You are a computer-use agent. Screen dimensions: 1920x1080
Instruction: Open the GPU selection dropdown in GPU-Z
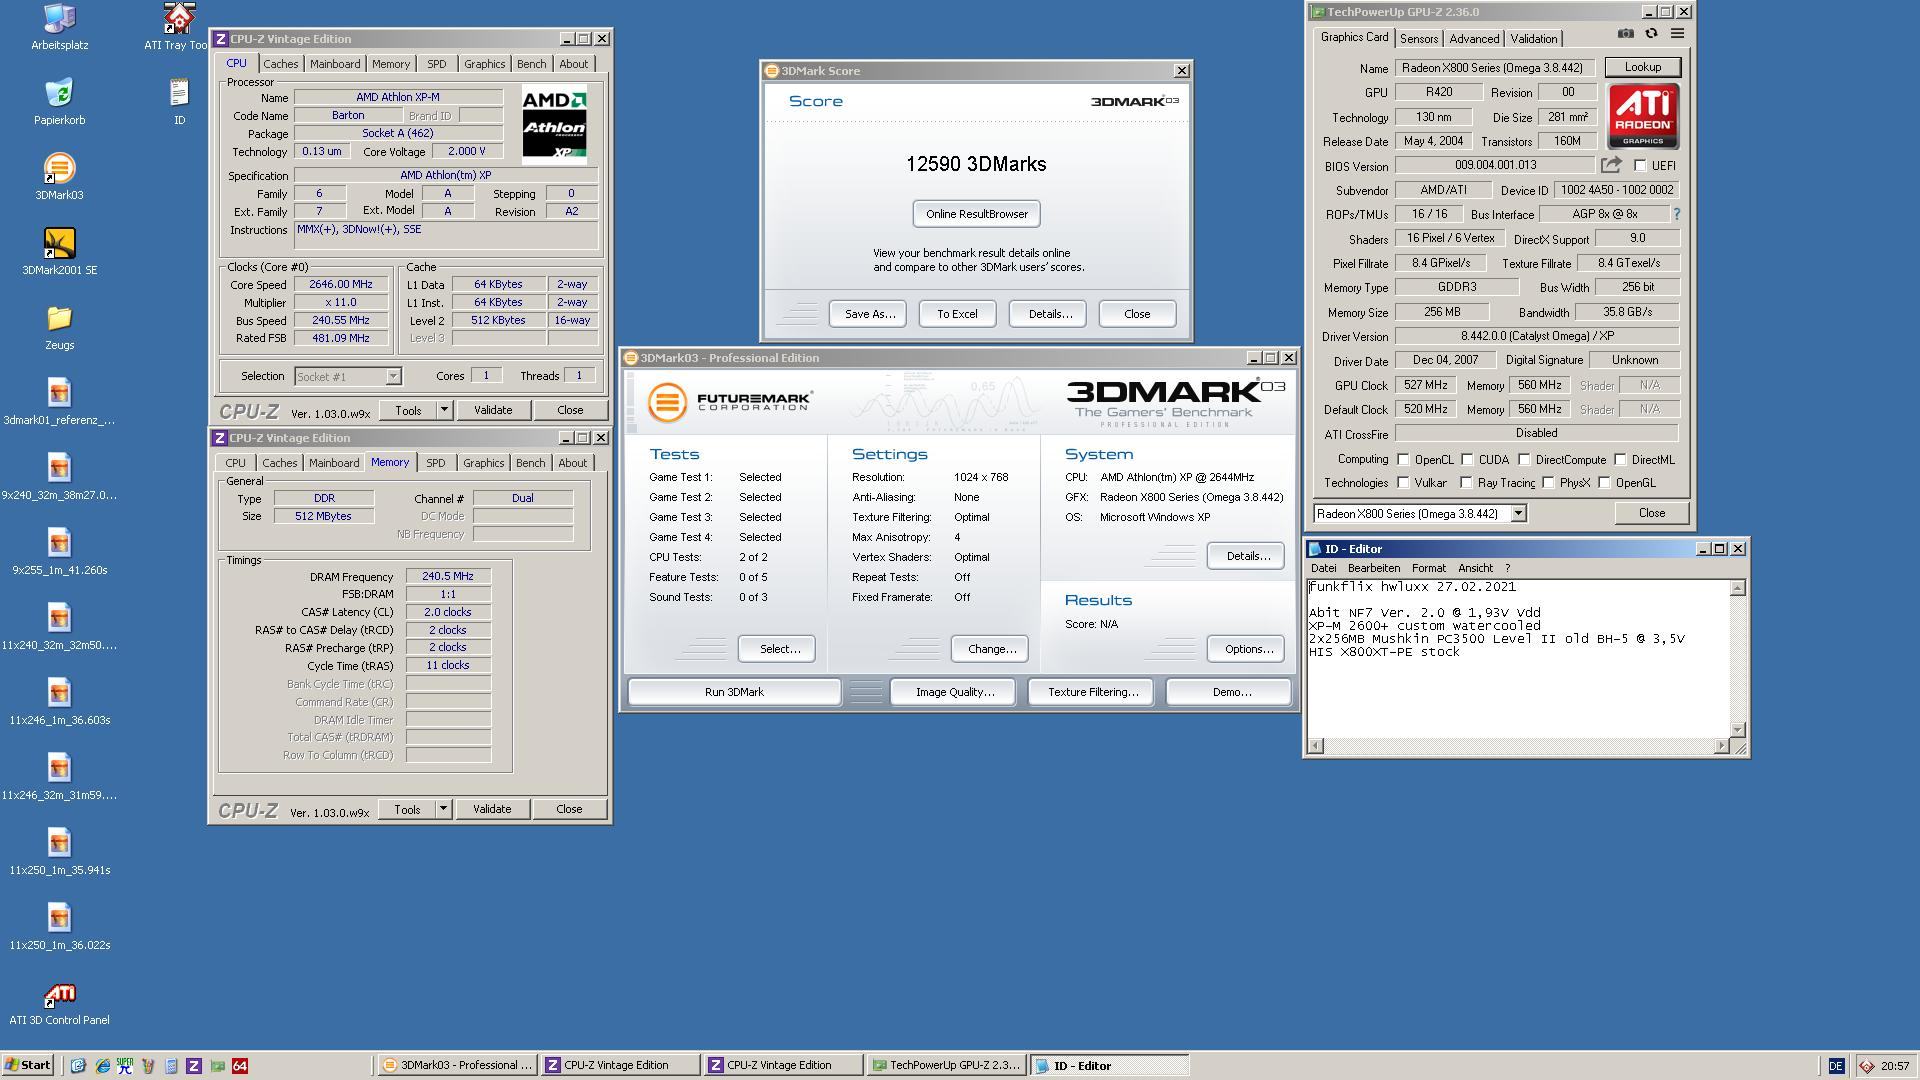[x=1517, y=514]
